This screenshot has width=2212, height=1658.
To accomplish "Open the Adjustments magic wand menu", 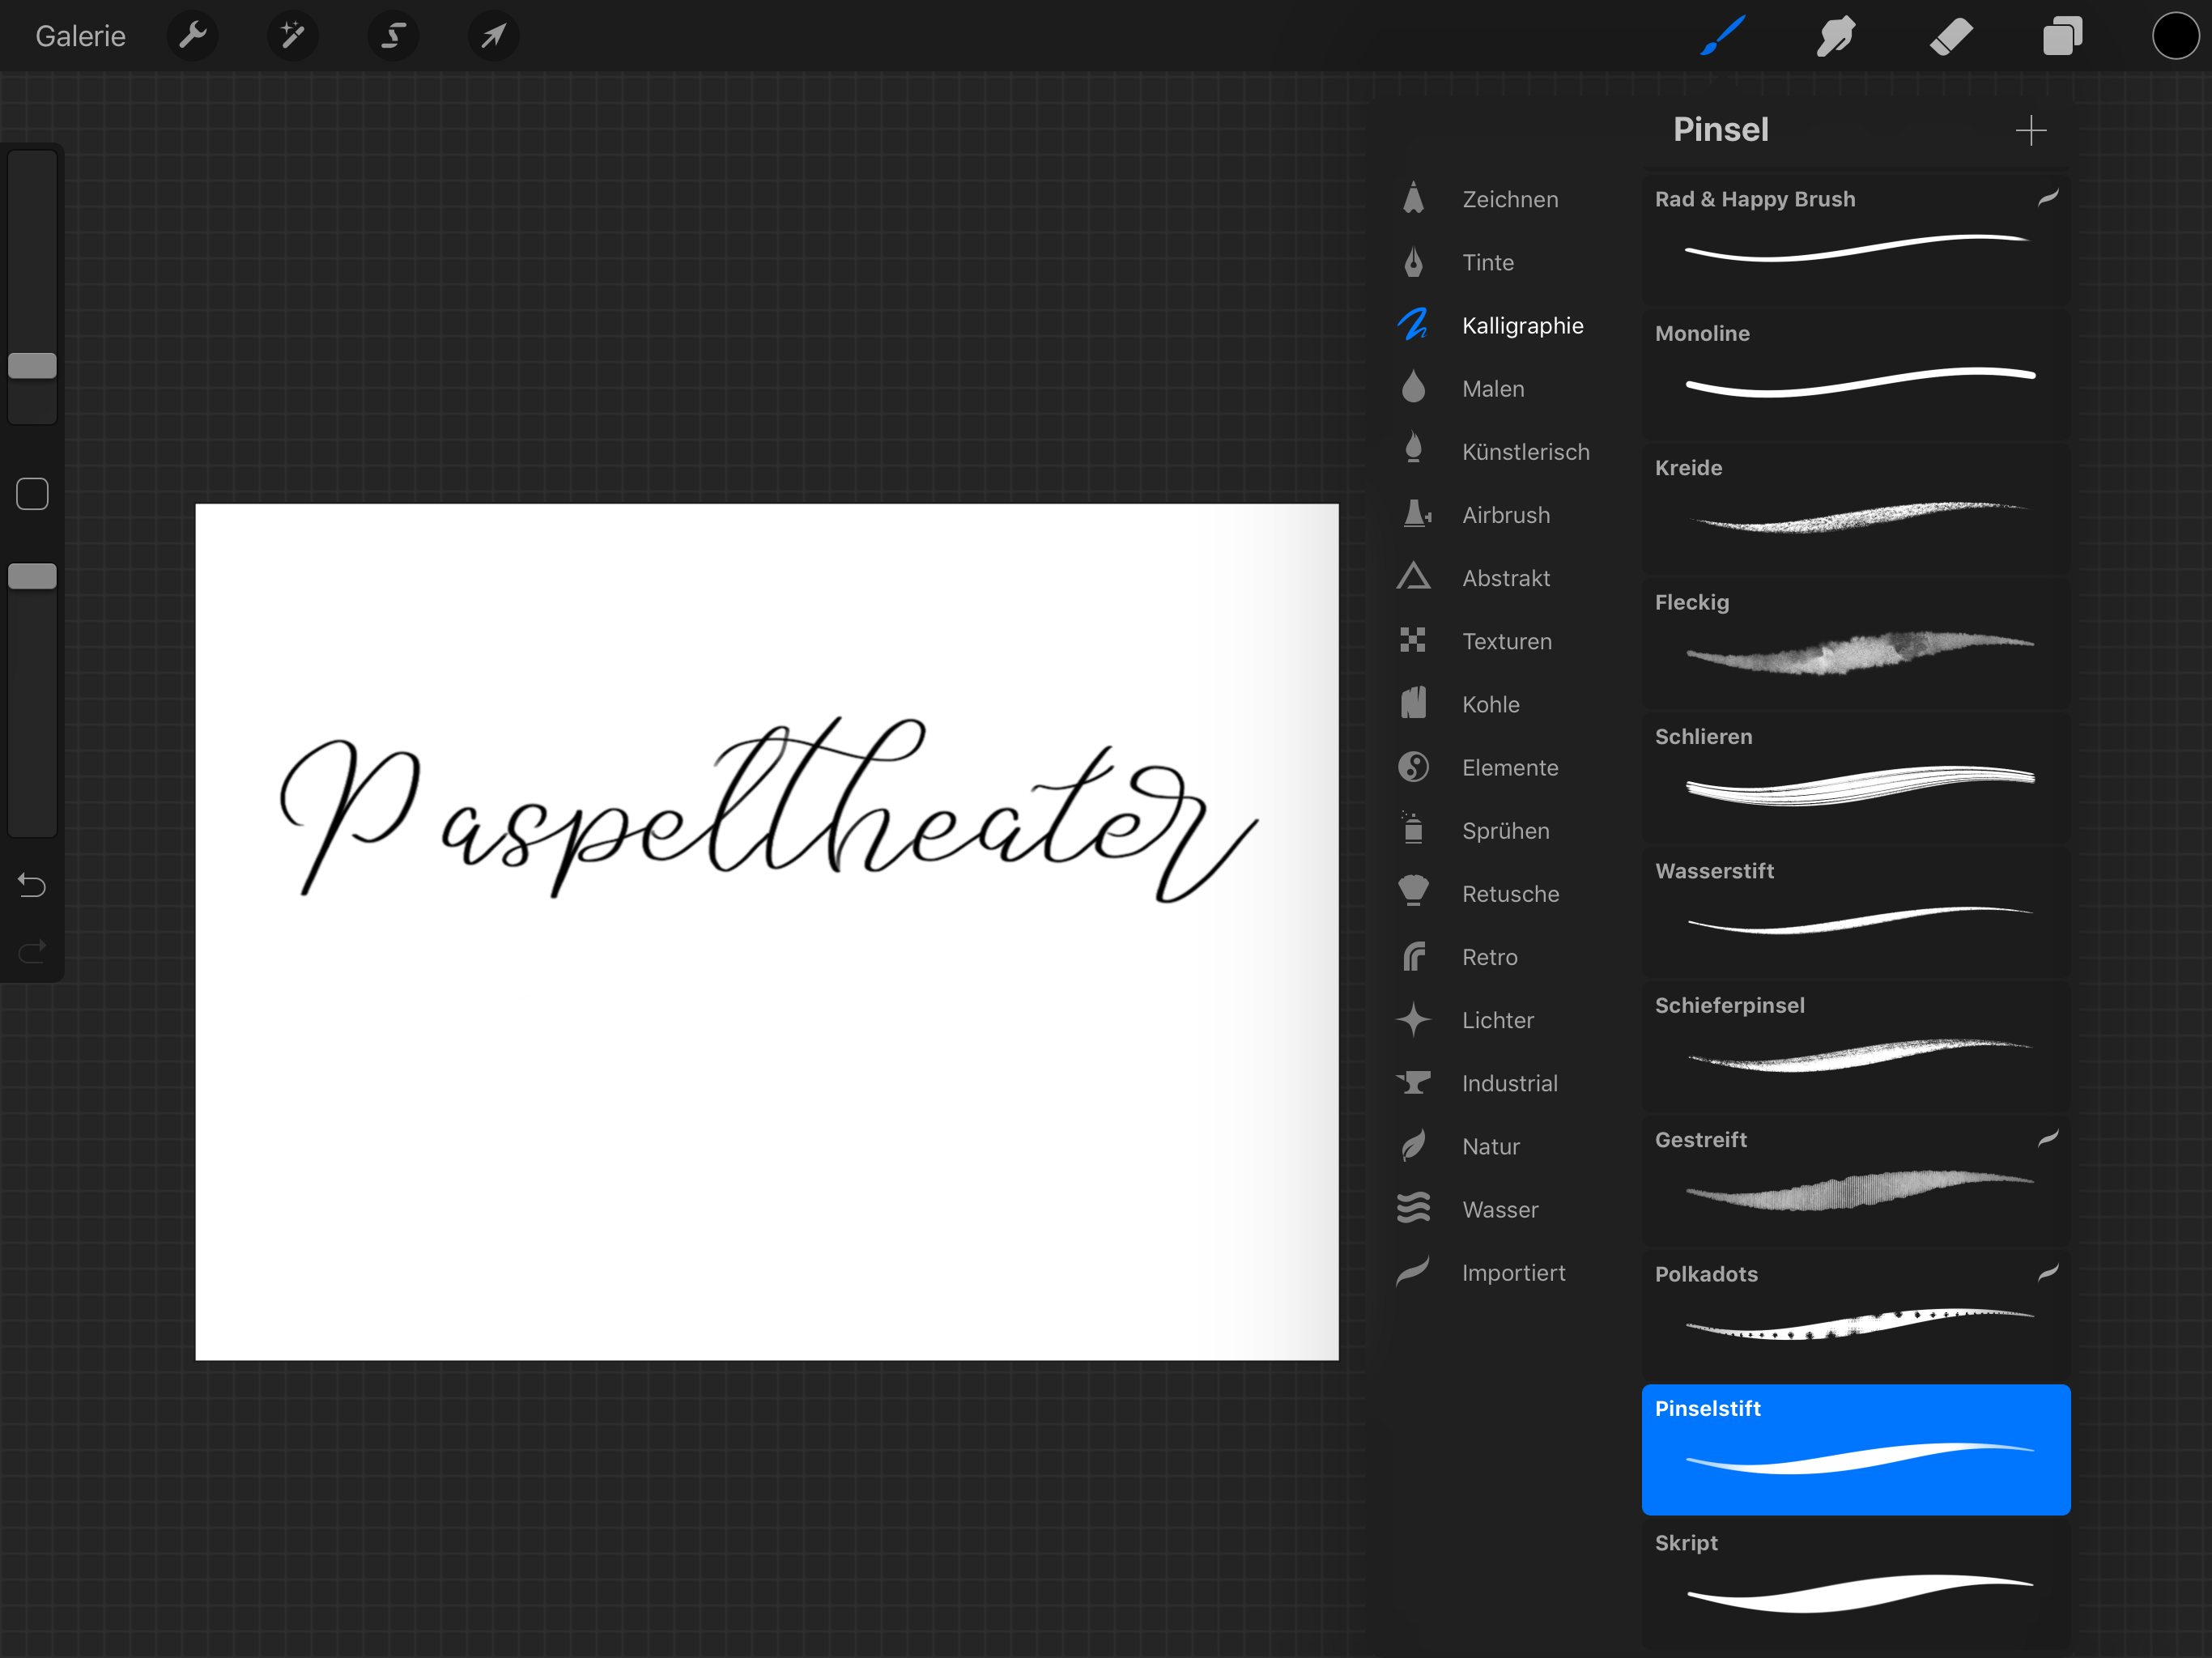I will tap(292, 36).
